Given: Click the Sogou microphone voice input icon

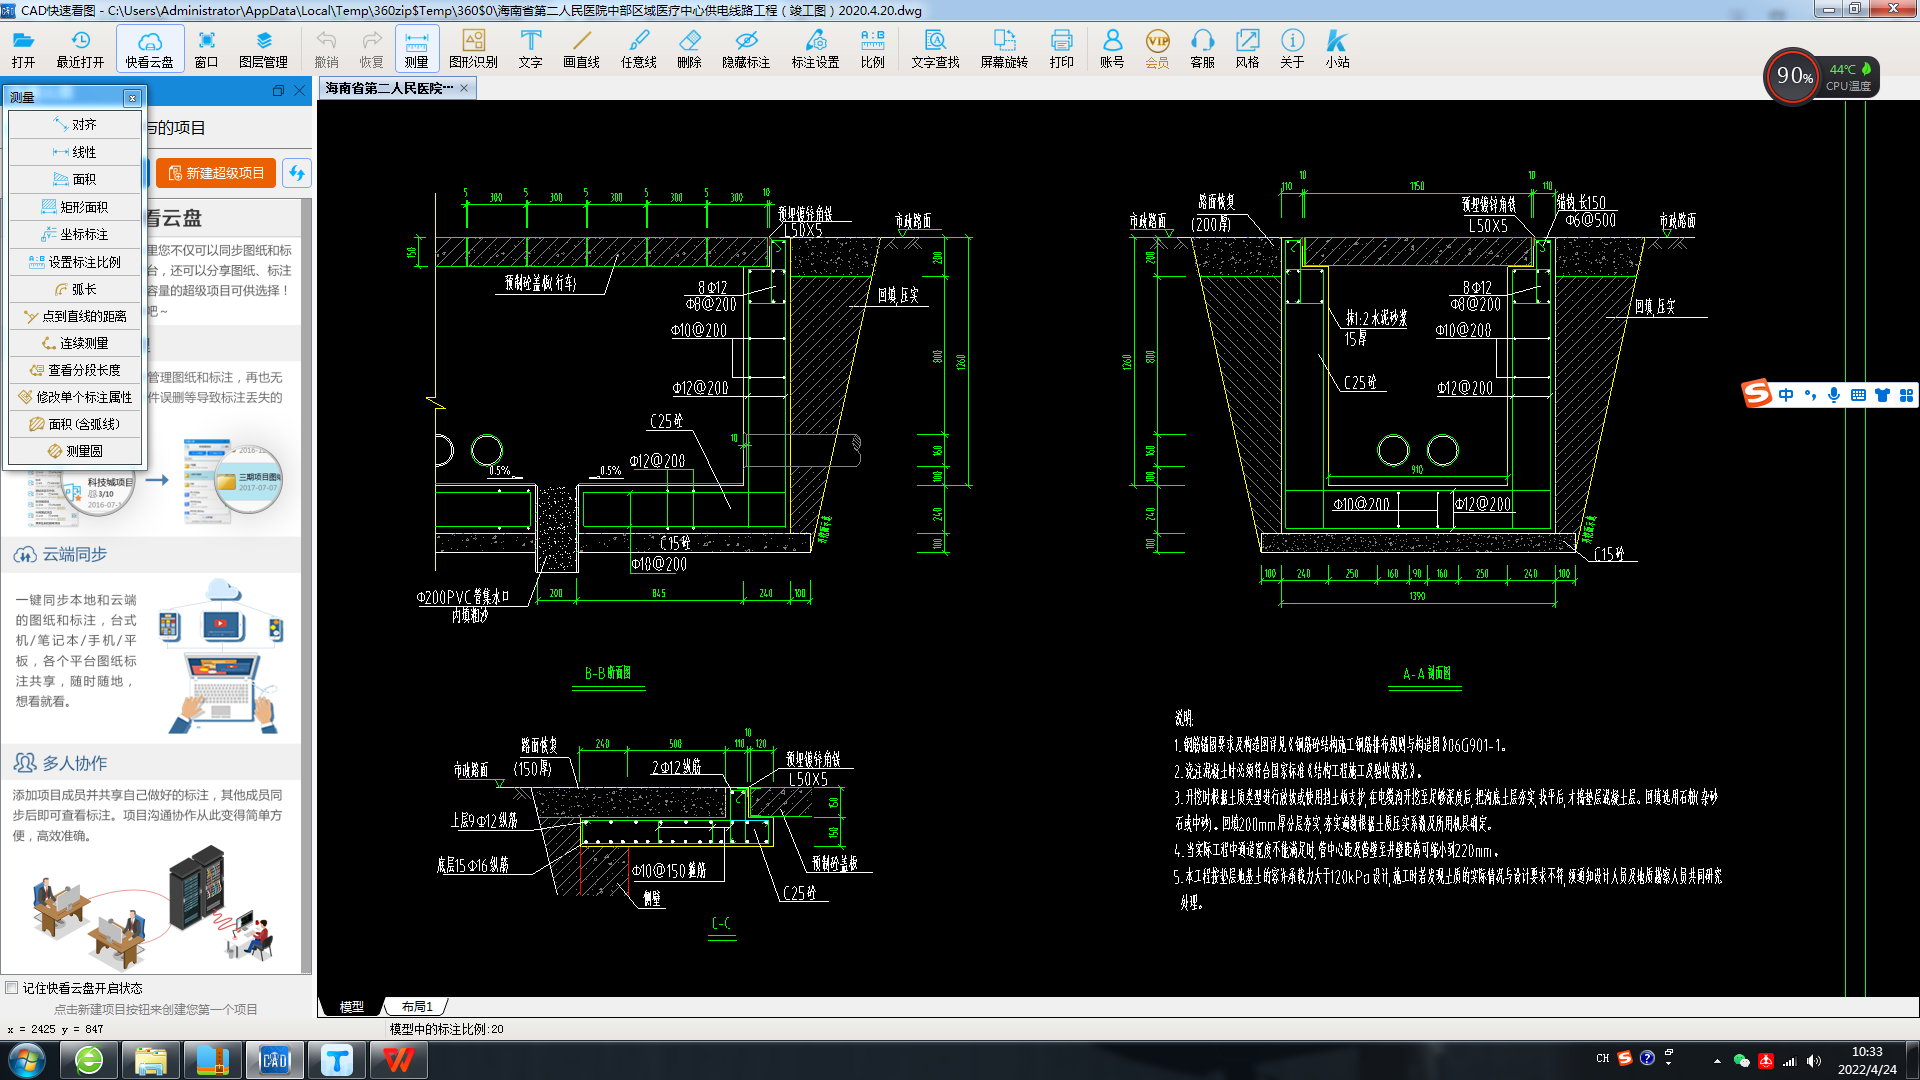Looking at the screenshot, I should coord(1834,395).
